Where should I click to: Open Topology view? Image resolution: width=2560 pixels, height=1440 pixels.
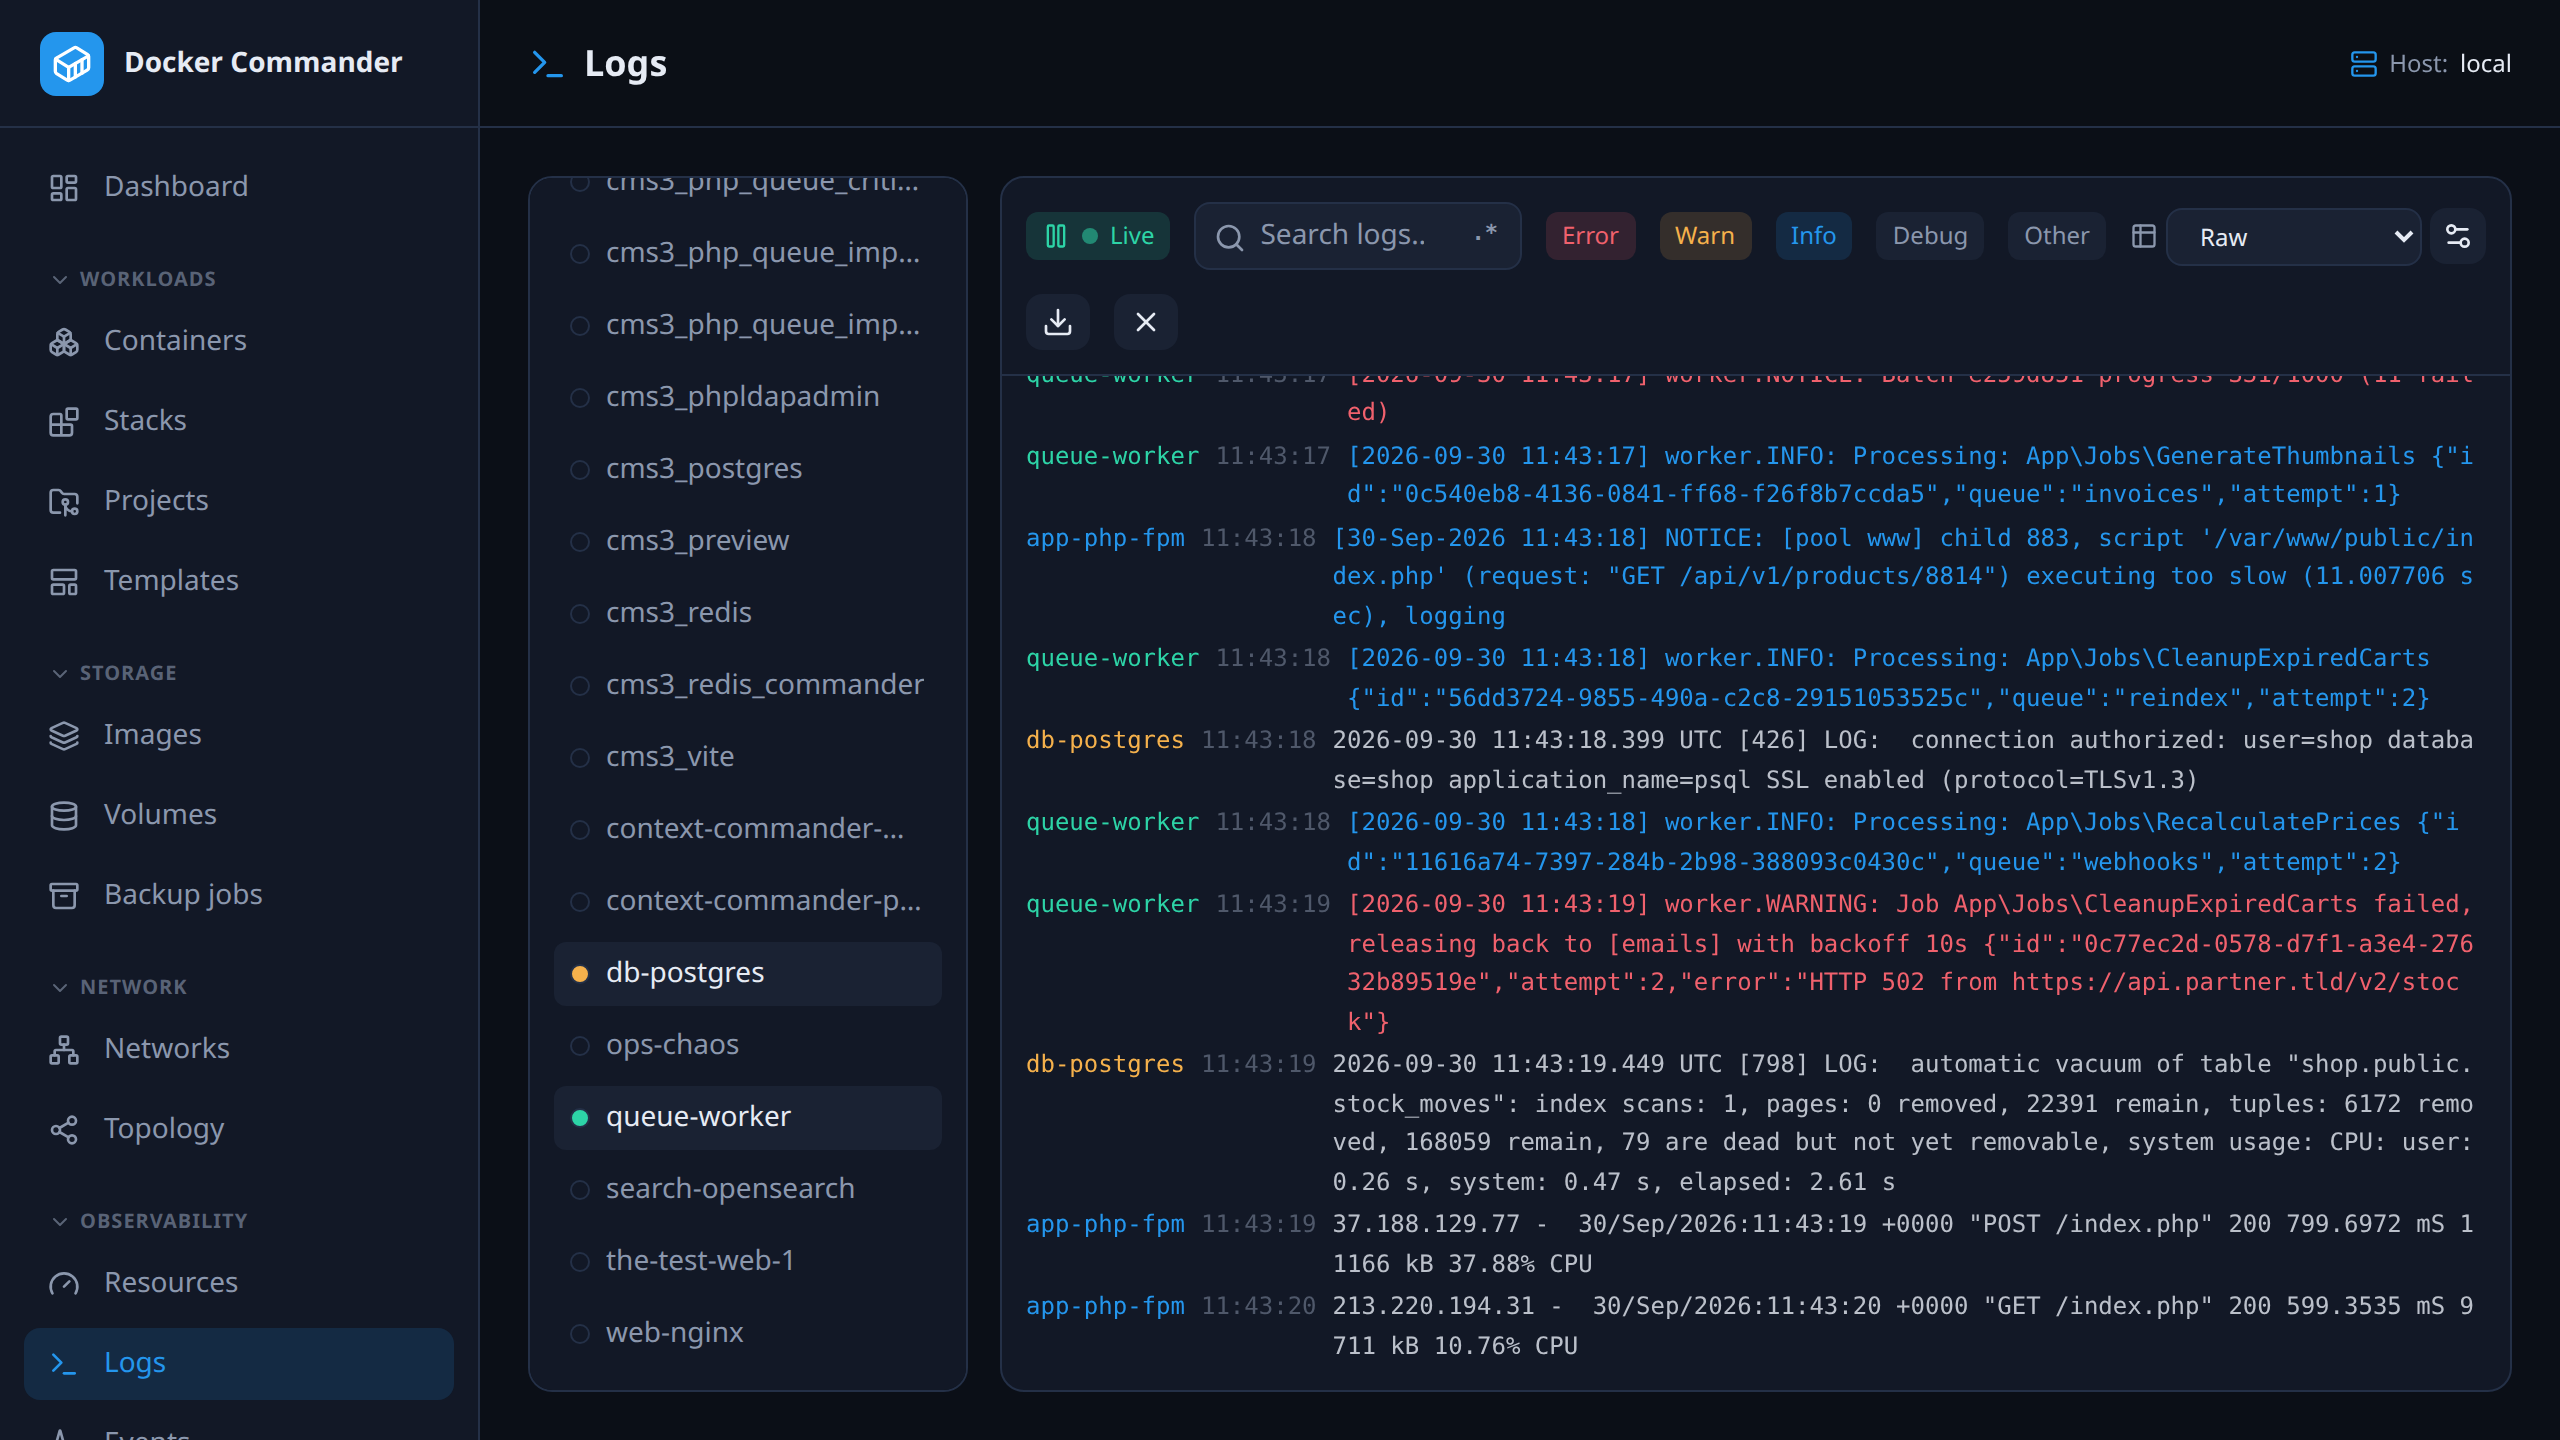click(x=239, y=1128)
